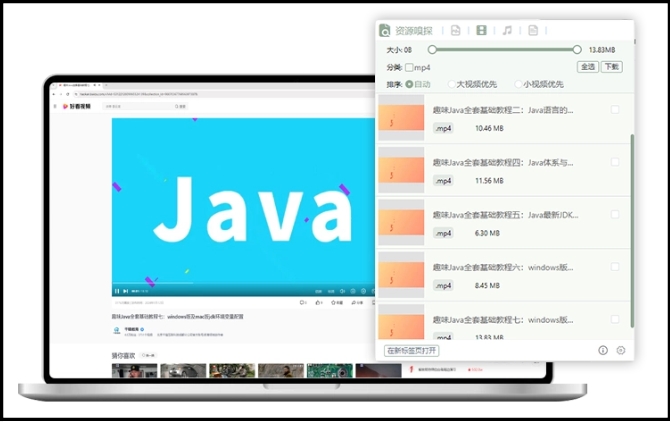
Task: Click the maximum size slider handle at 13.83MB
Action: coord(577,50)
